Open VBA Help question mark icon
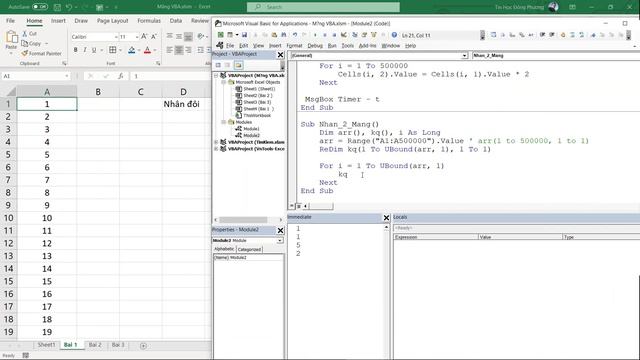 pyautogui.click(x=394, y=35)
